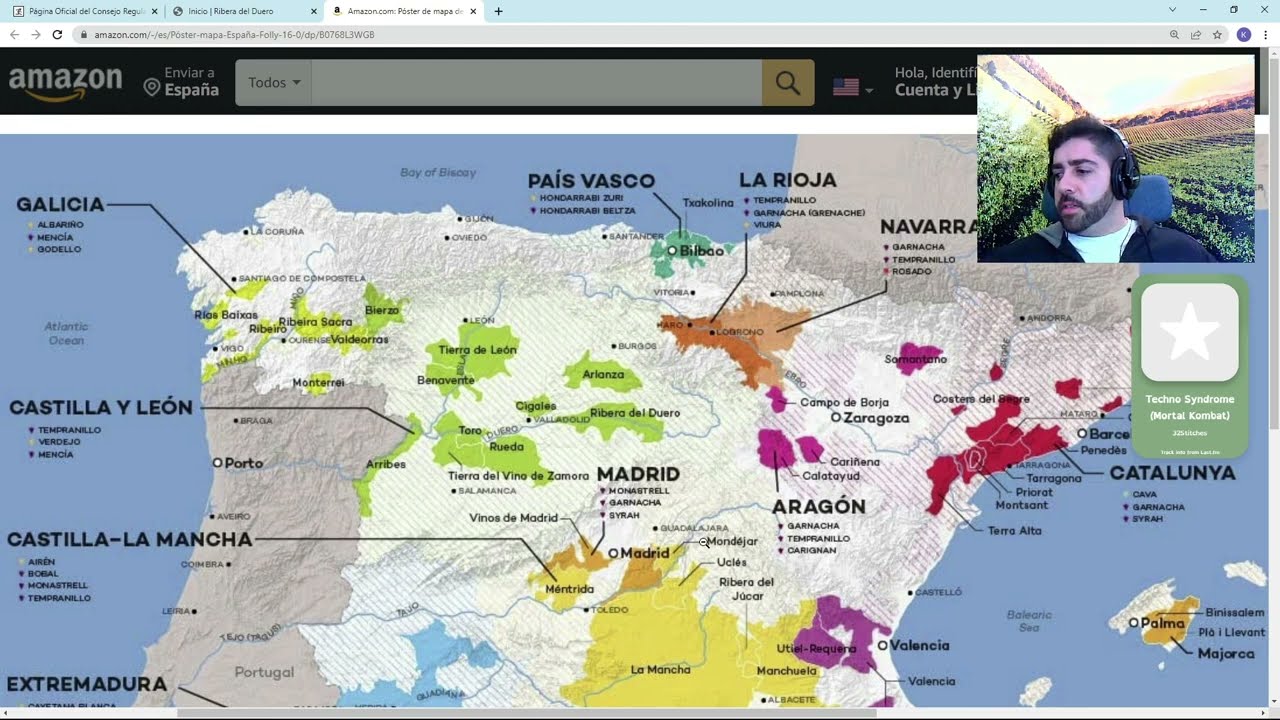Click the GALICIA region label
Viewport: 1280px width, 720px height.
click(60, 204)
